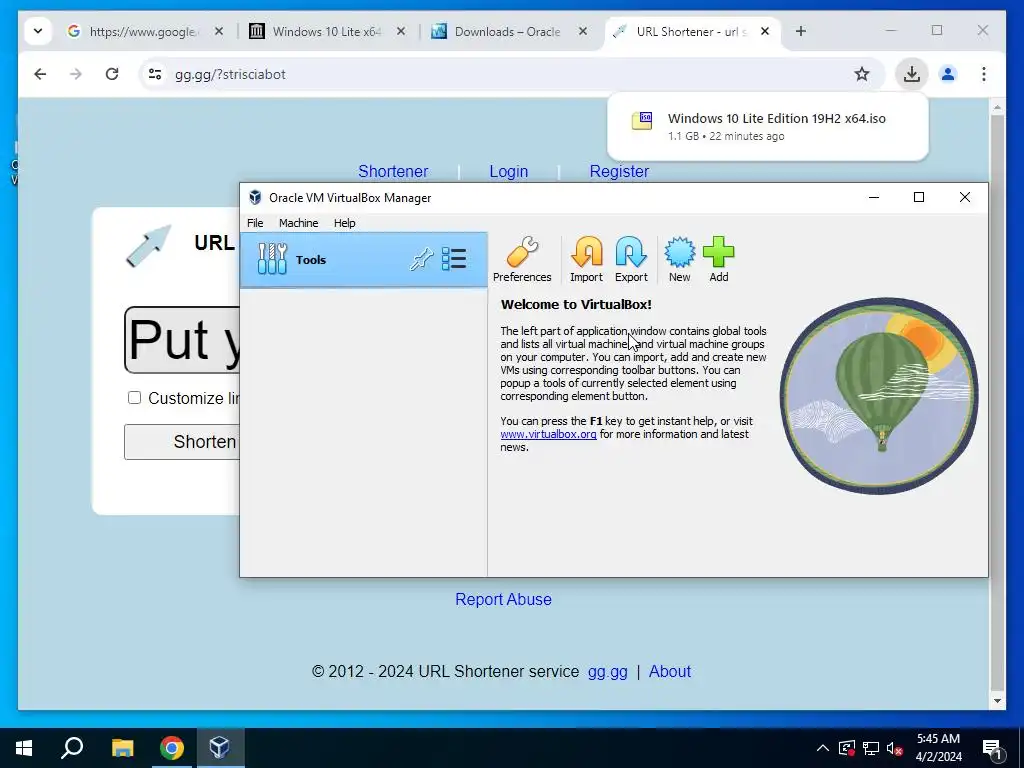Select the Tools item in sidebar
This screenshot has height=768, width=1024.
(364, 259)
